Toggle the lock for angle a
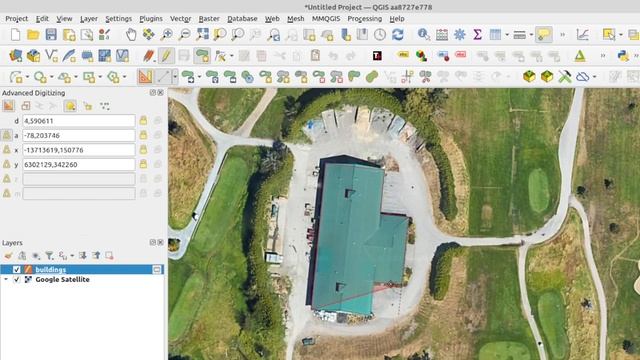Viewport: 640px width, 360px height. click(x=143, y=135)
